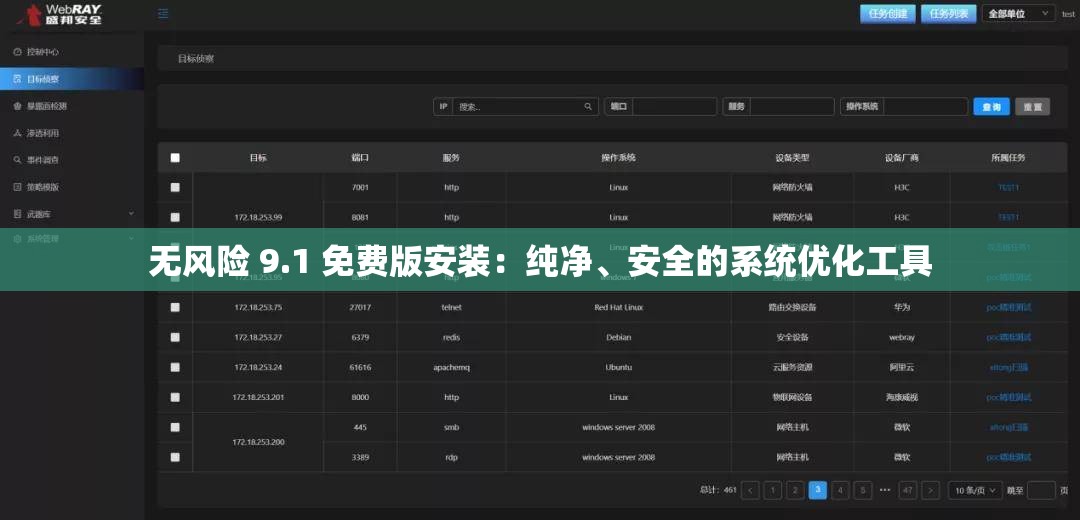Check the row for 172.18.253.201
Image resolution: width=1080 pixels, height=520 pixels.
(x=175, y=397)
